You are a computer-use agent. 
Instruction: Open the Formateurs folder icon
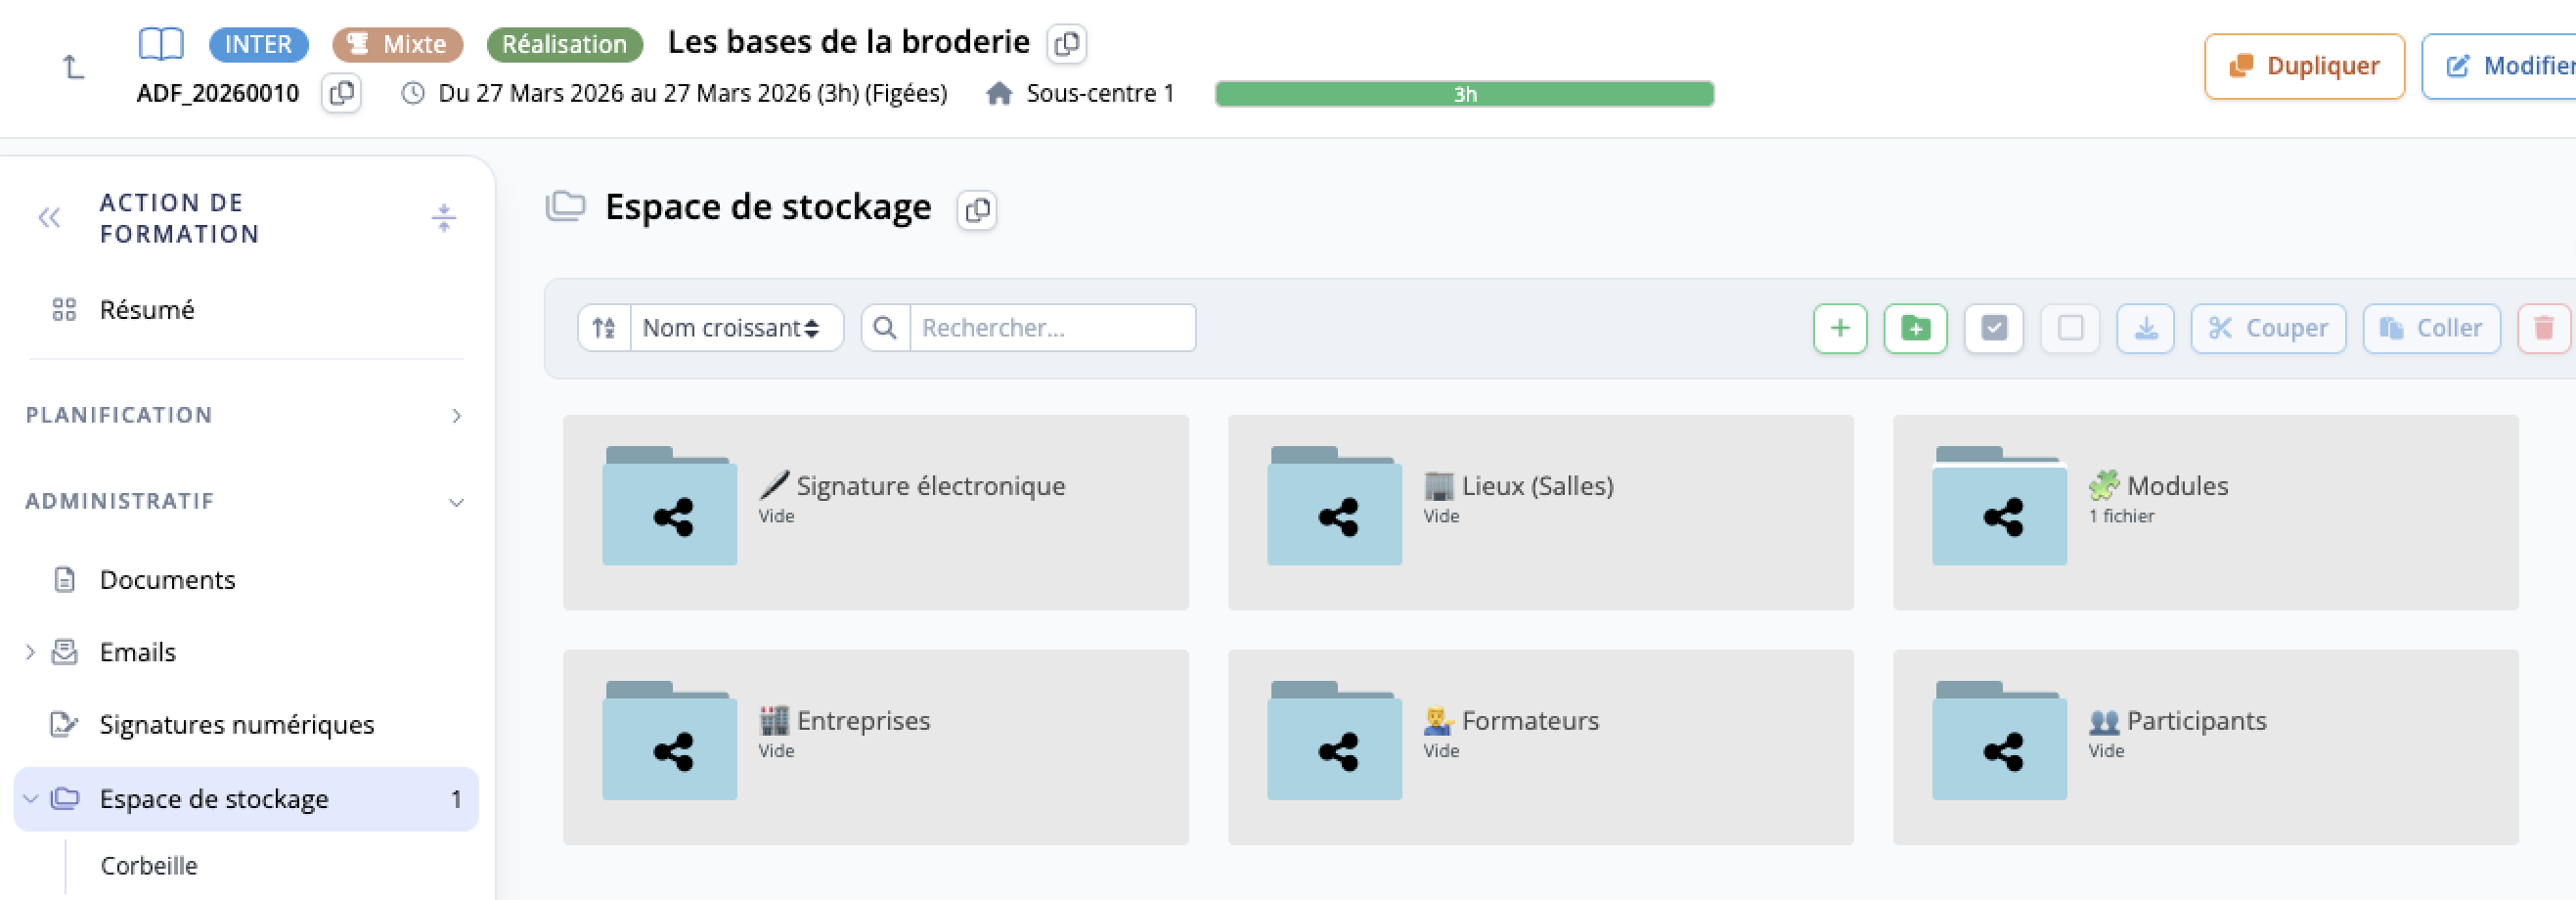[x=1335, y=741]
